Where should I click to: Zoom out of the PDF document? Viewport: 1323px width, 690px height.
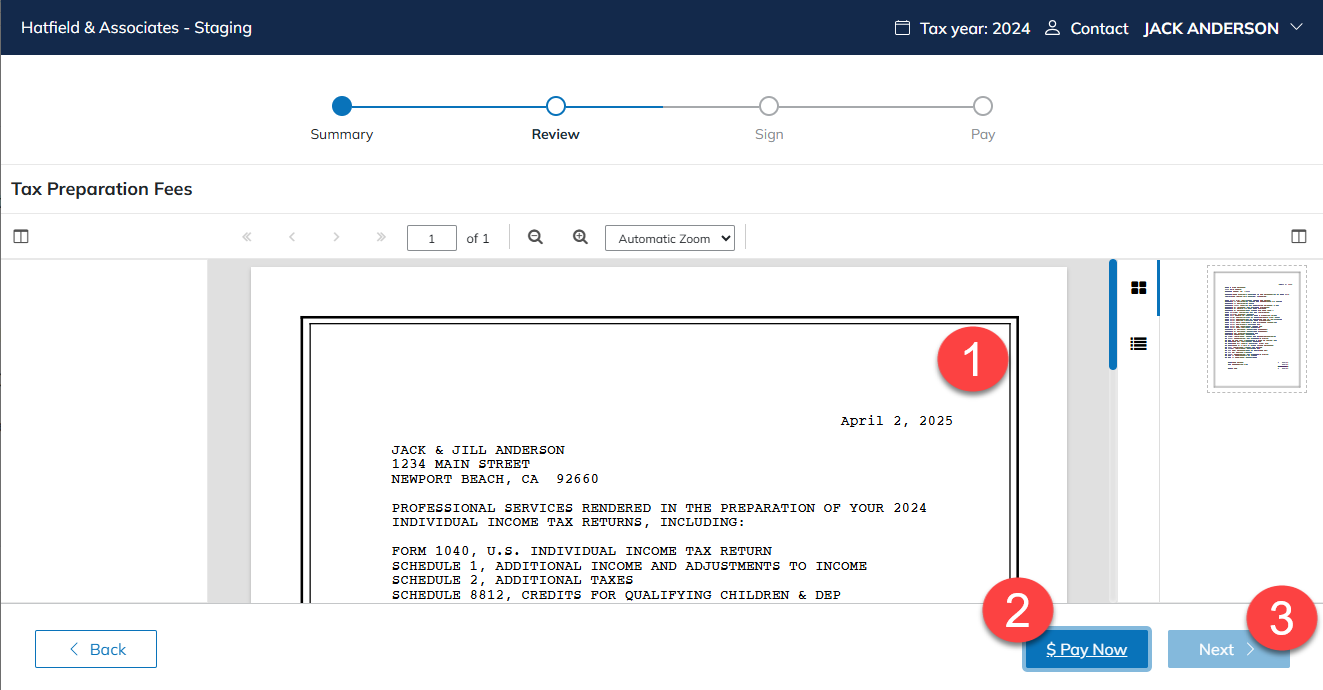tap(535, 238)
